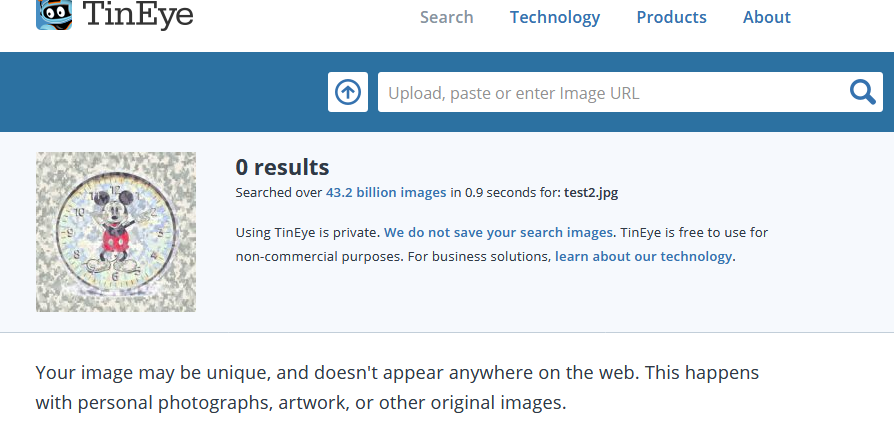Screen dimensions: 894x431
Task: Open the Mickey Mouse clock thumbnail
Action: (116, 232)
